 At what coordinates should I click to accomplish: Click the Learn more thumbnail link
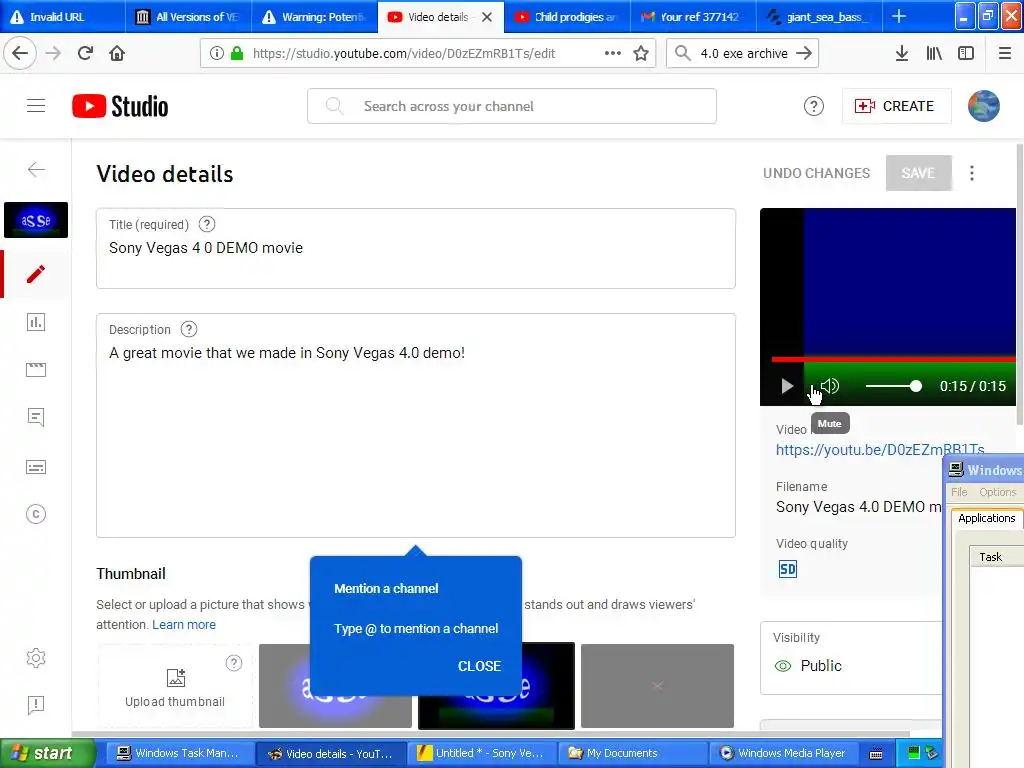[x=184, y=624]
